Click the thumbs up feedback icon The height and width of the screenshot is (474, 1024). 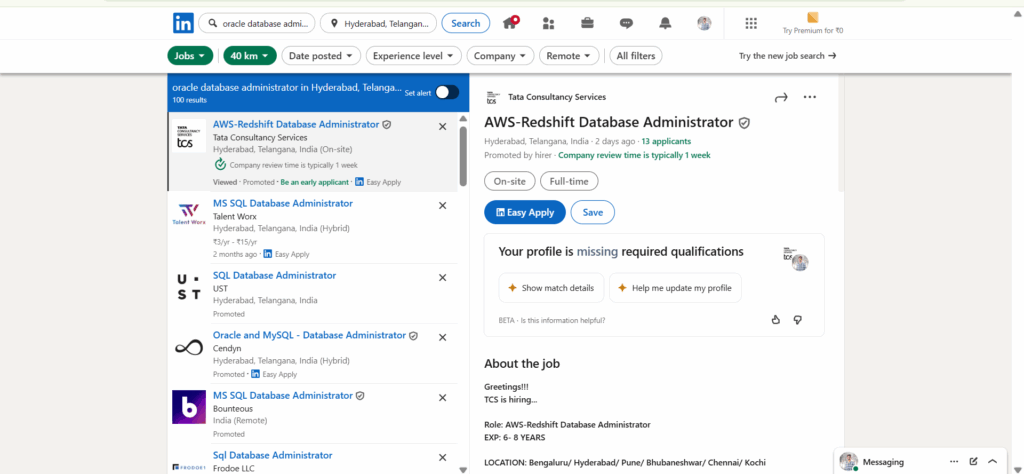tap(776, 320)
